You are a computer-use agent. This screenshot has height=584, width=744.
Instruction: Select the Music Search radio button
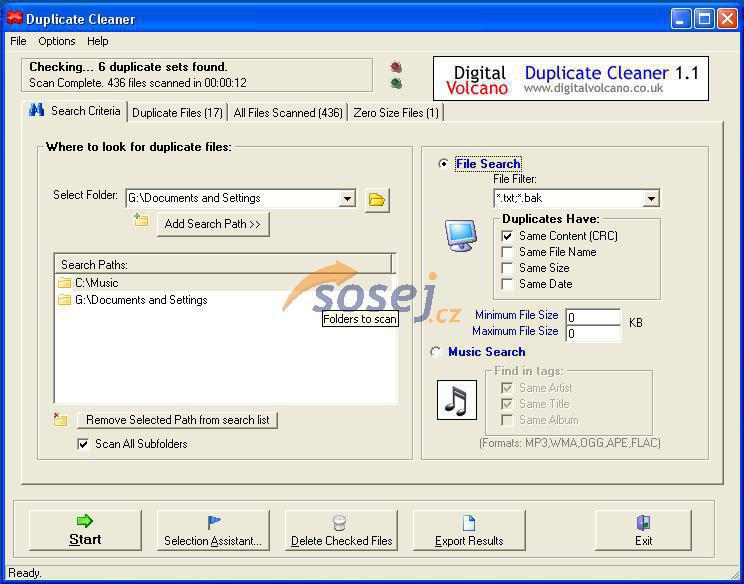pos(436,352)
